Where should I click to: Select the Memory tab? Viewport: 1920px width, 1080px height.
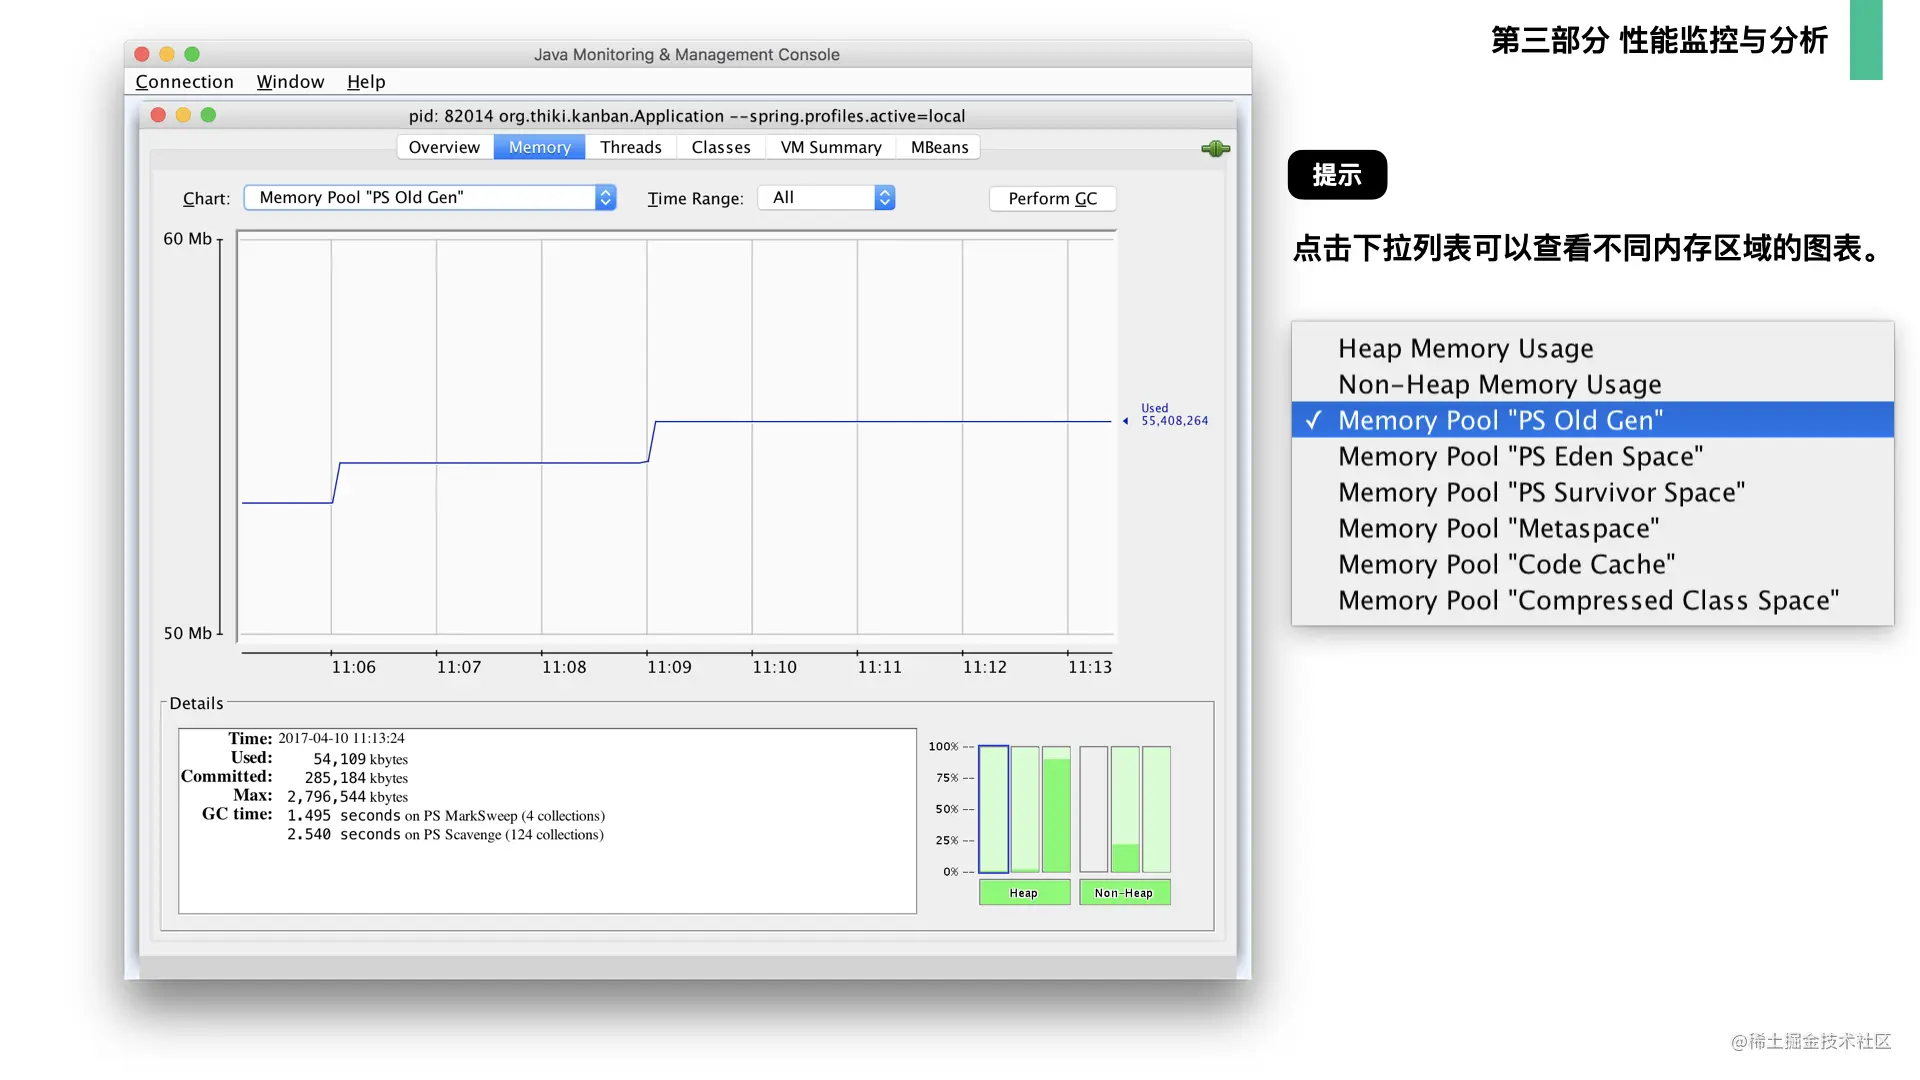[539, 147]
